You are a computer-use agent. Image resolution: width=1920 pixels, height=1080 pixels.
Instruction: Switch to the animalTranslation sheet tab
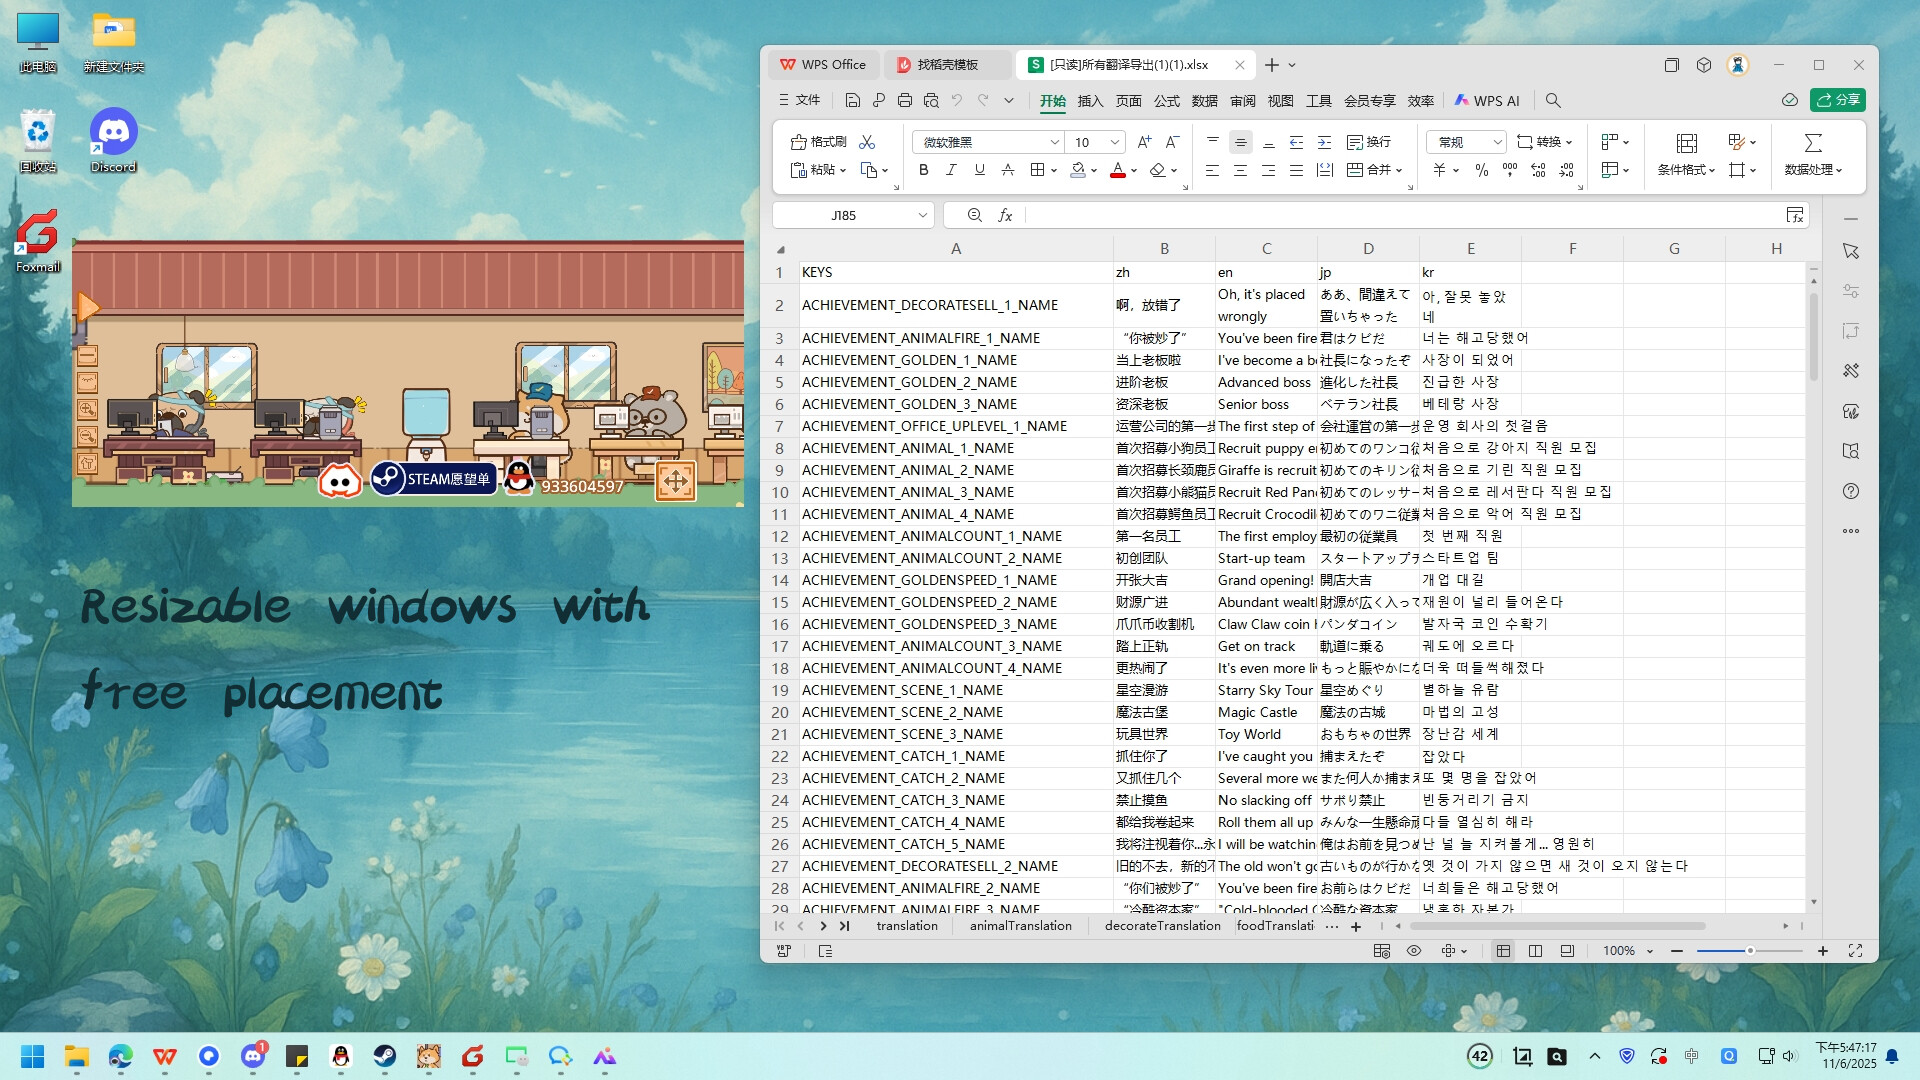1020,926
